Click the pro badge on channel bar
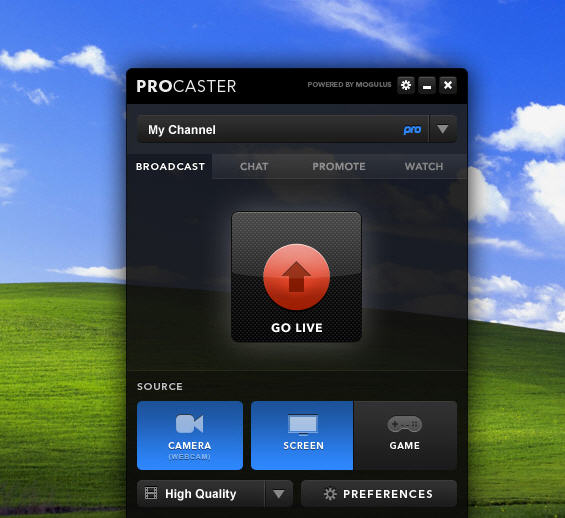This screenshot has height=518, width=565. click(x=412, y=130)
